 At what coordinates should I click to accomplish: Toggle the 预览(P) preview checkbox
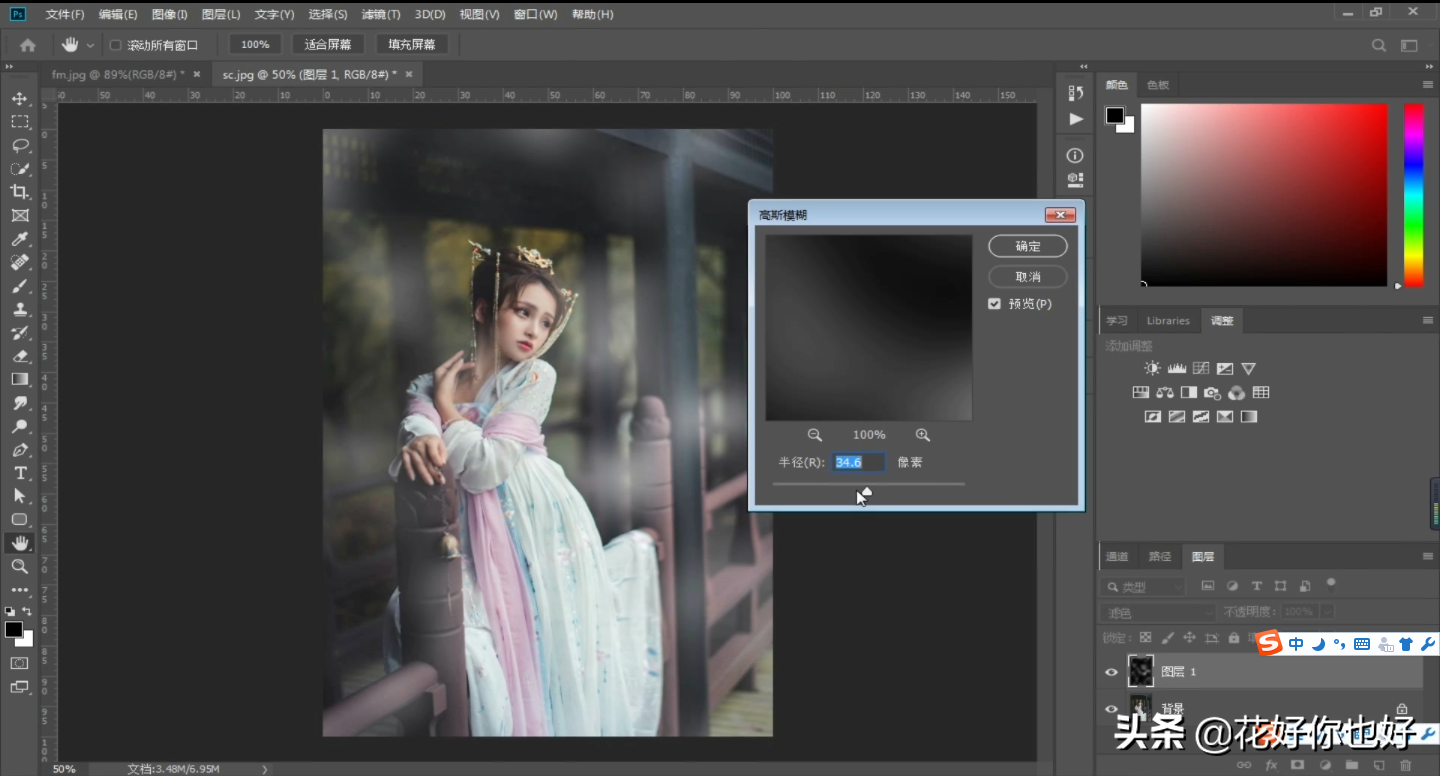[x=994, y=304]
